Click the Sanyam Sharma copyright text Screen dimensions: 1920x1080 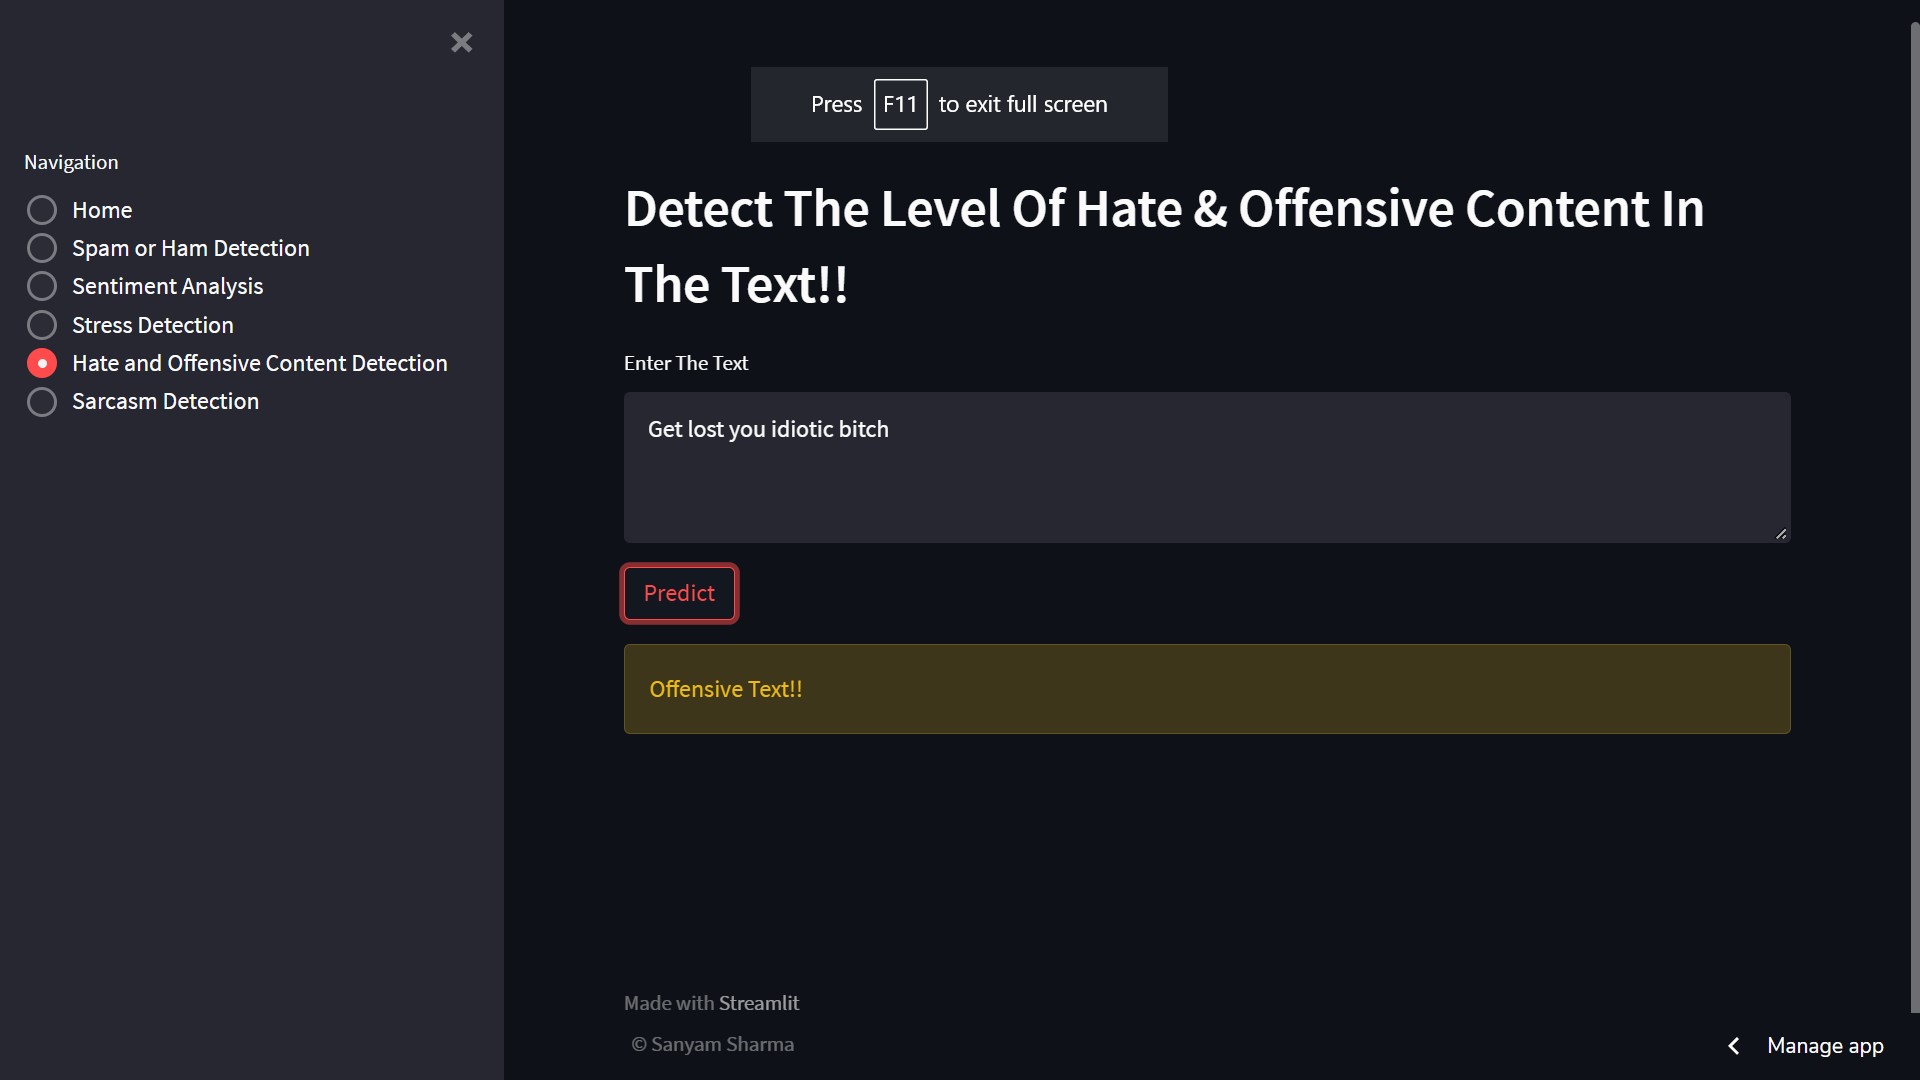coord(712,1044)
